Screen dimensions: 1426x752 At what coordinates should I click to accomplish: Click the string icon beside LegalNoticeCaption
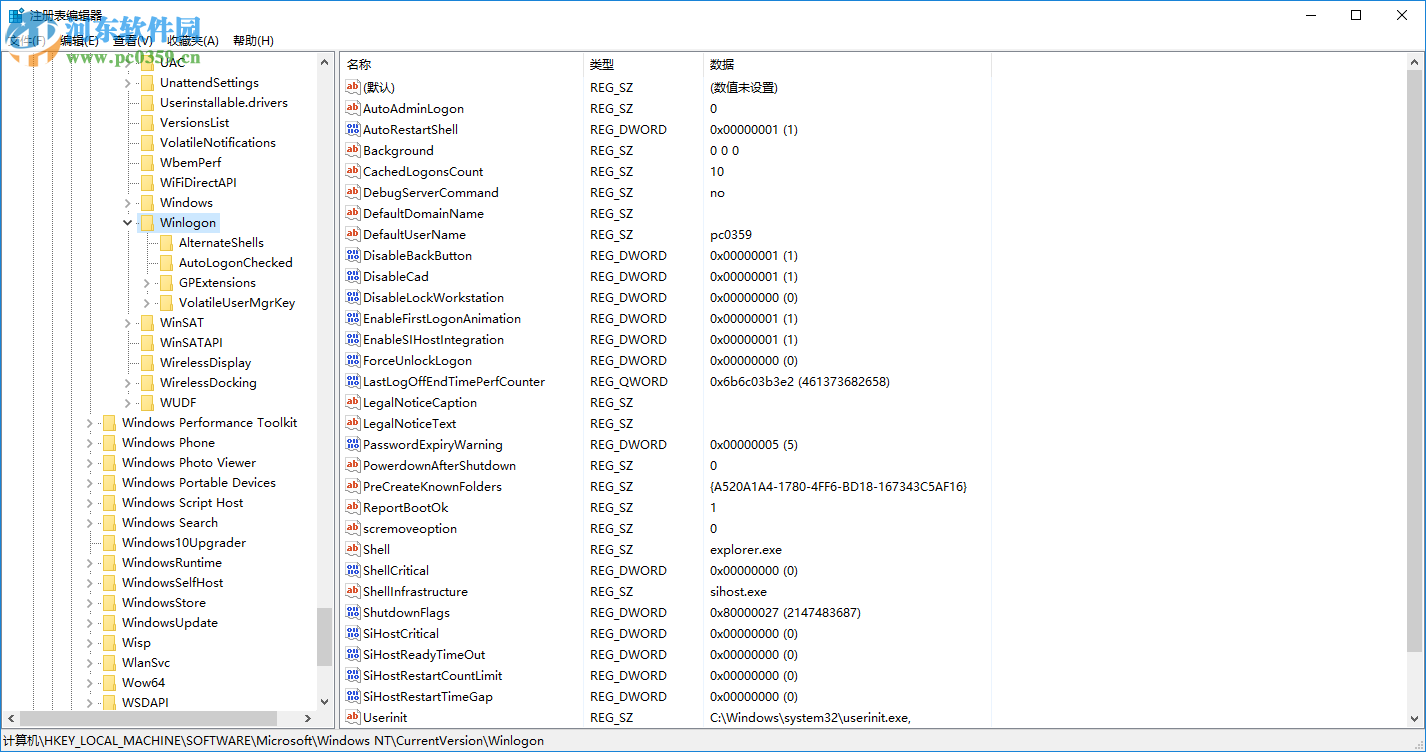click(353, 402)
